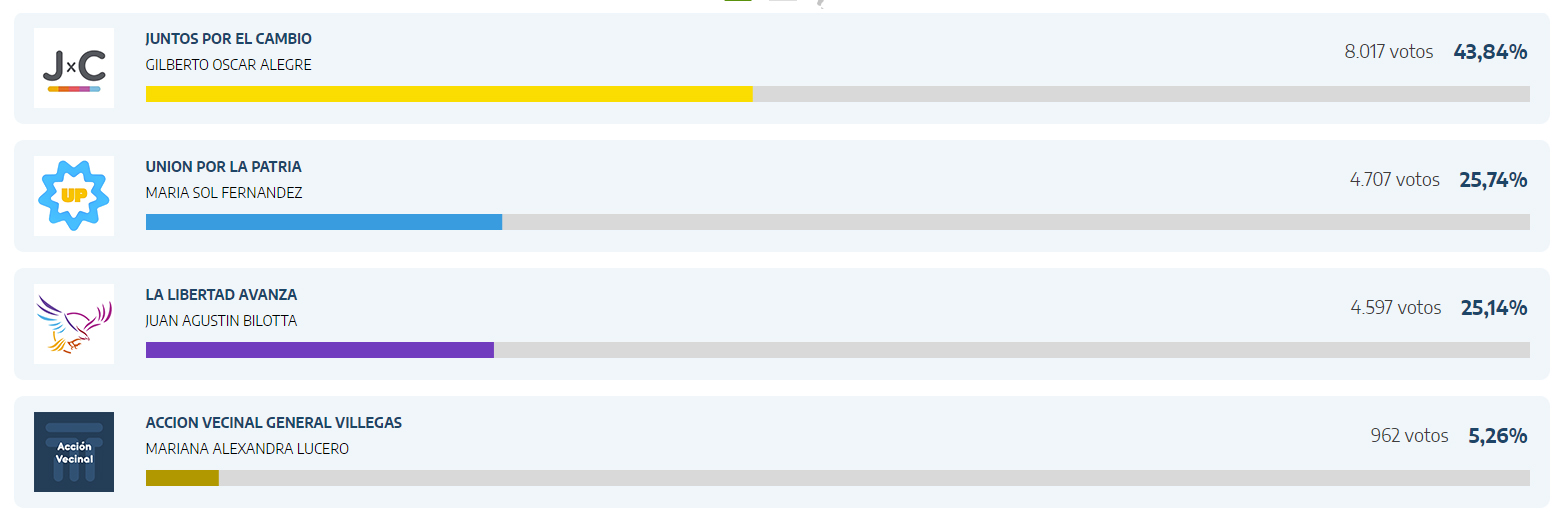The width and height of the screenshot is (1560, 516).
Task: Click the purple La Libertad Avanza bar
Action: pyautogui.click(x=320, y=350)
